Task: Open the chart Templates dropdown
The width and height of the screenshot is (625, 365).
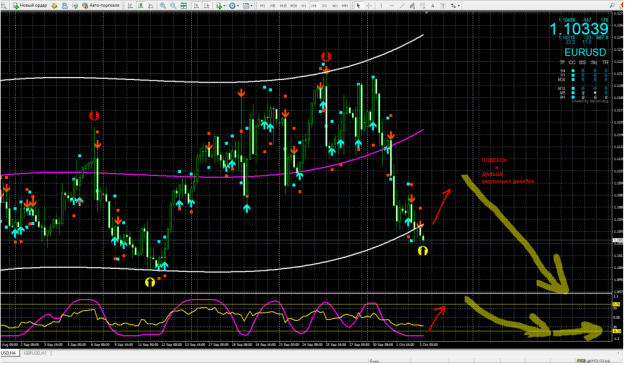Action: coord(247,6)
